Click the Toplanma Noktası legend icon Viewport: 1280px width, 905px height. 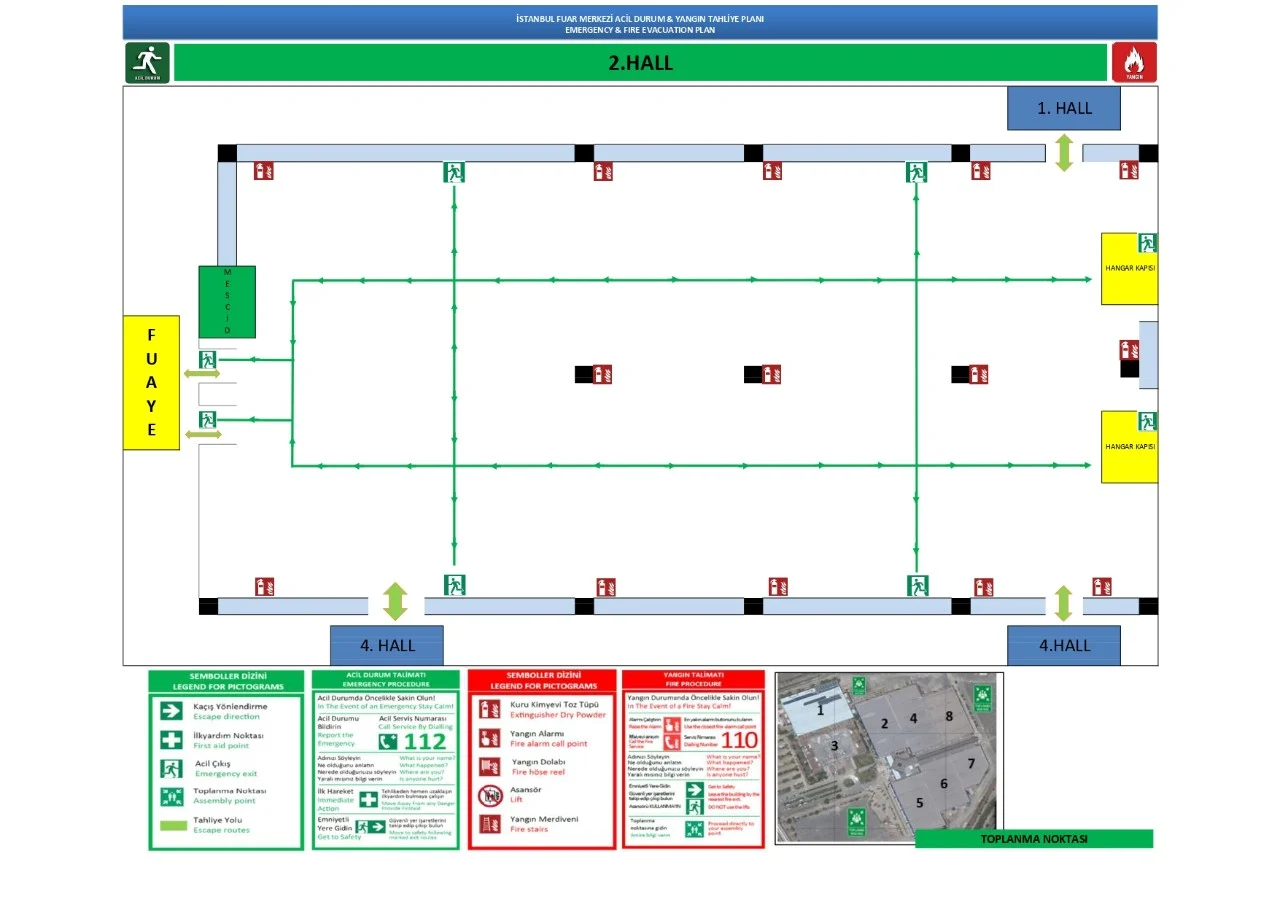click(171, 797)
